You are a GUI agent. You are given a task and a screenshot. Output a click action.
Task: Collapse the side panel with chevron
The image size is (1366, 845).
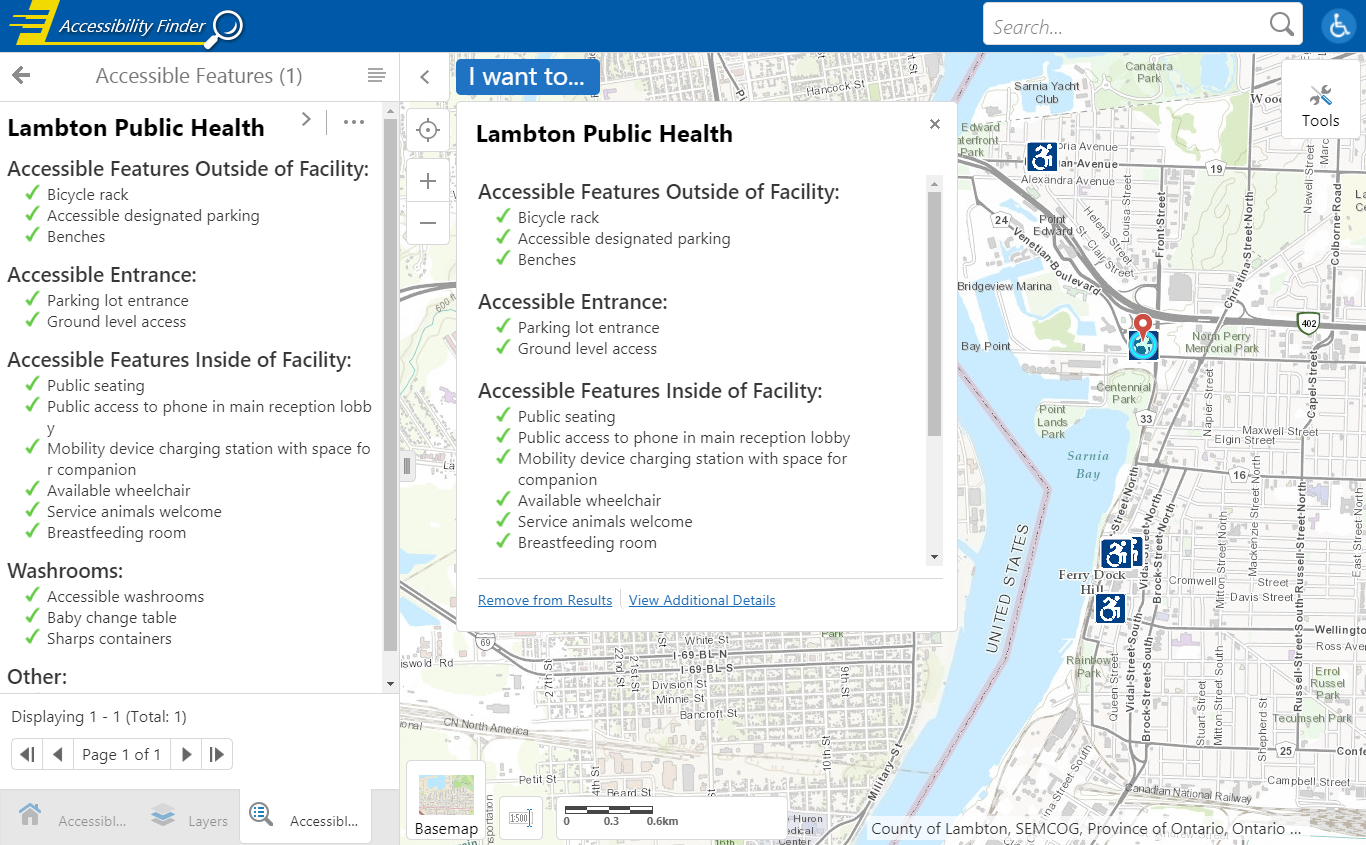(x=425, y=77)
